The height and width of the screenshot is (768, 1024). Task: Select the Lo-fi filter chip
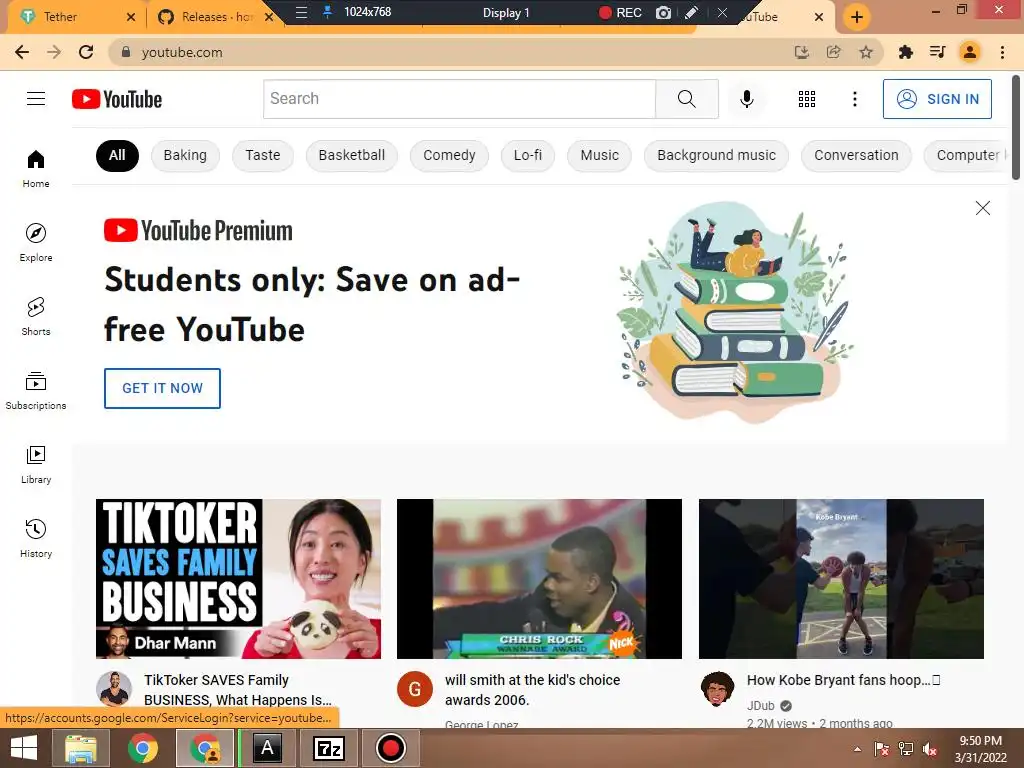(x=528, y=155)
